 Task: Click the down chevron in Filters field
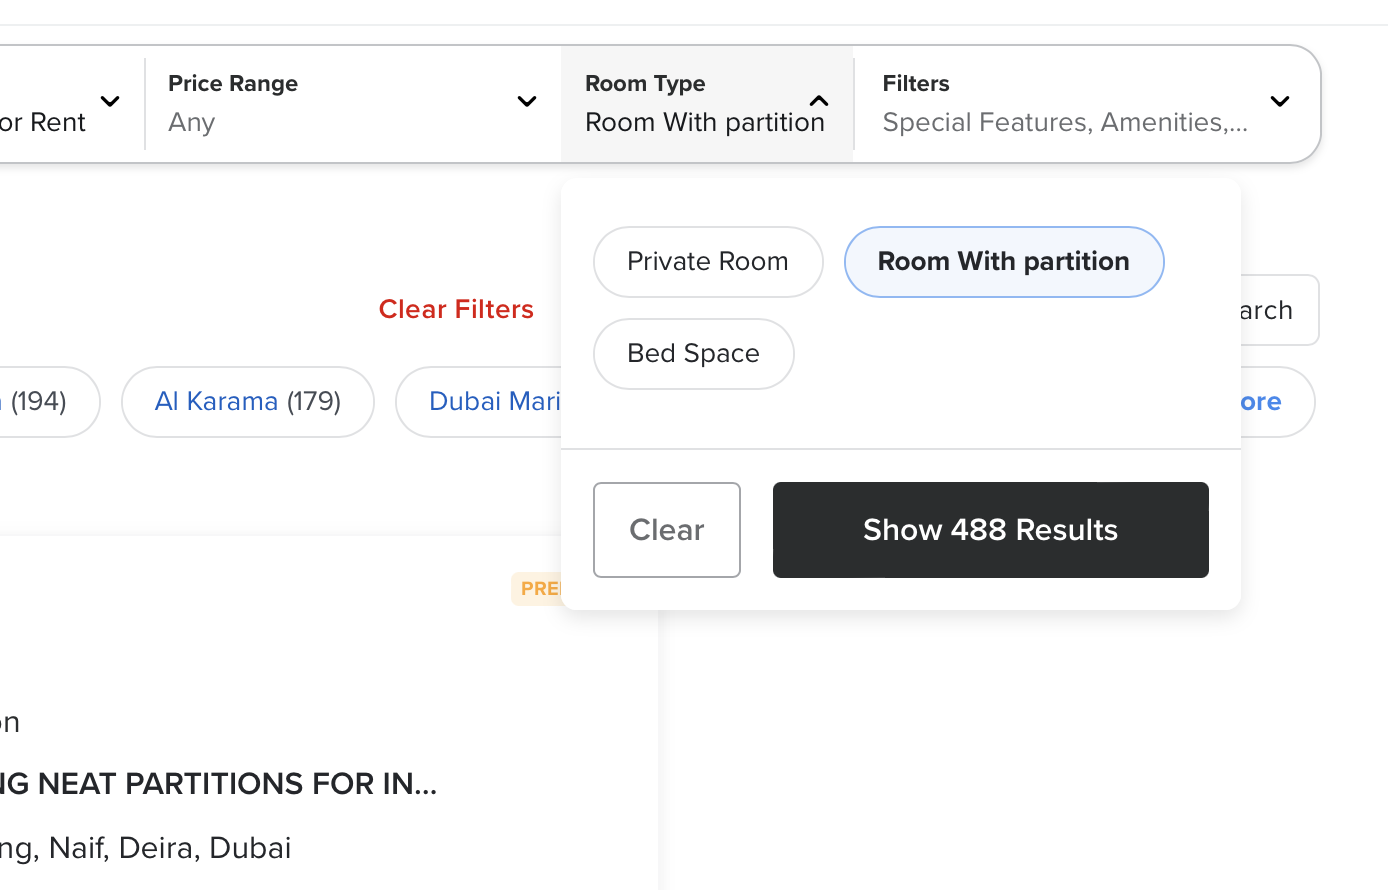pyautogui.click(x=1279, y=101)
